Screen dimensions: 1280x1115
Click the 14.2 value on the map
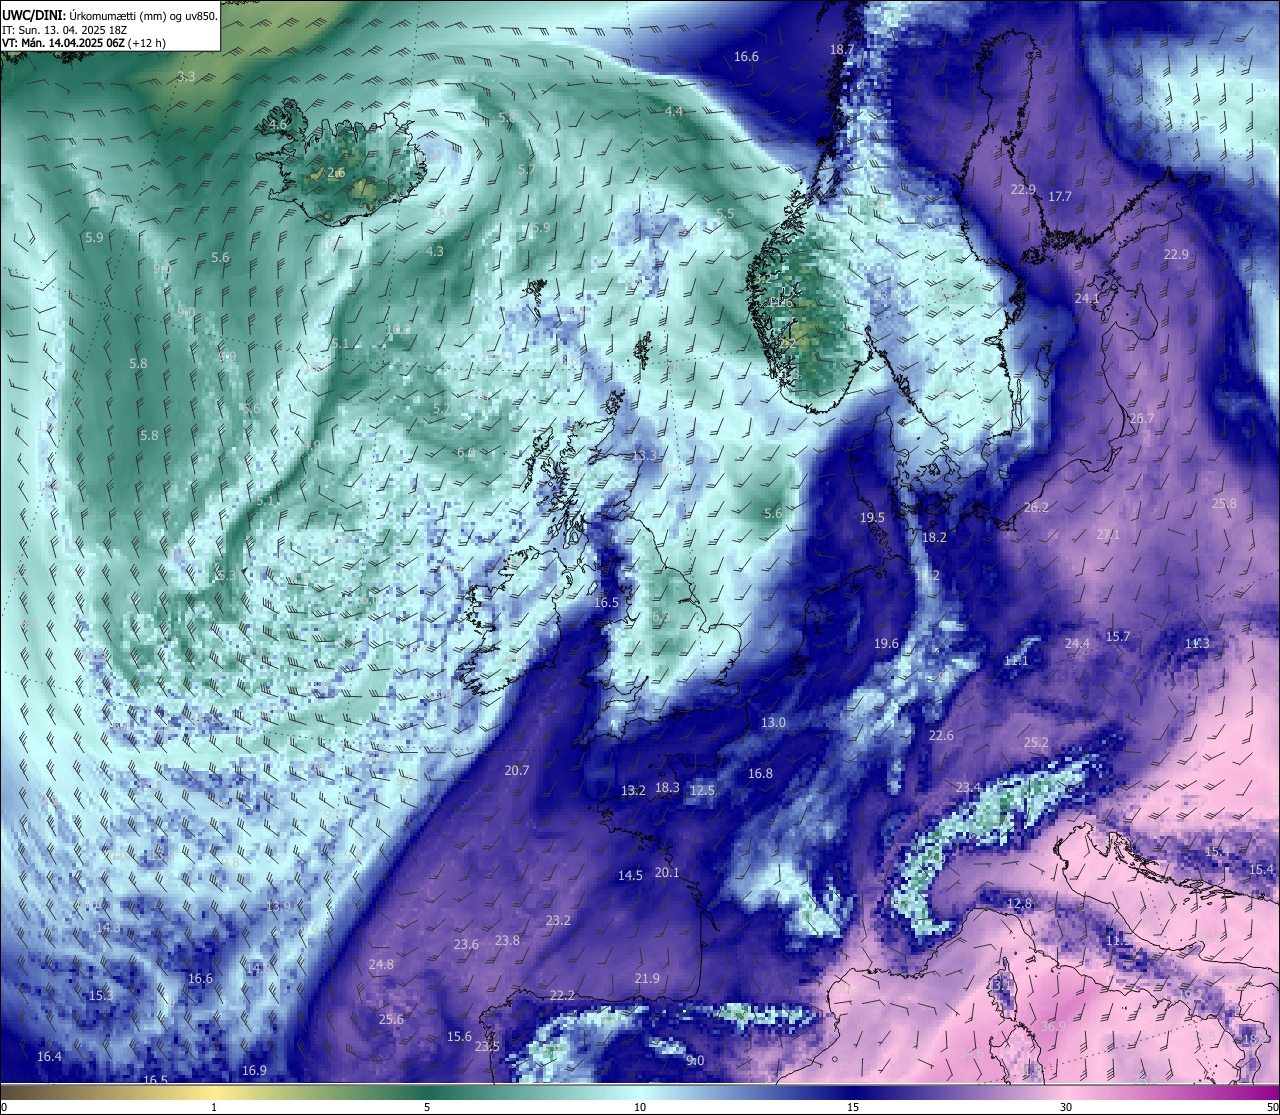(927, 575)
